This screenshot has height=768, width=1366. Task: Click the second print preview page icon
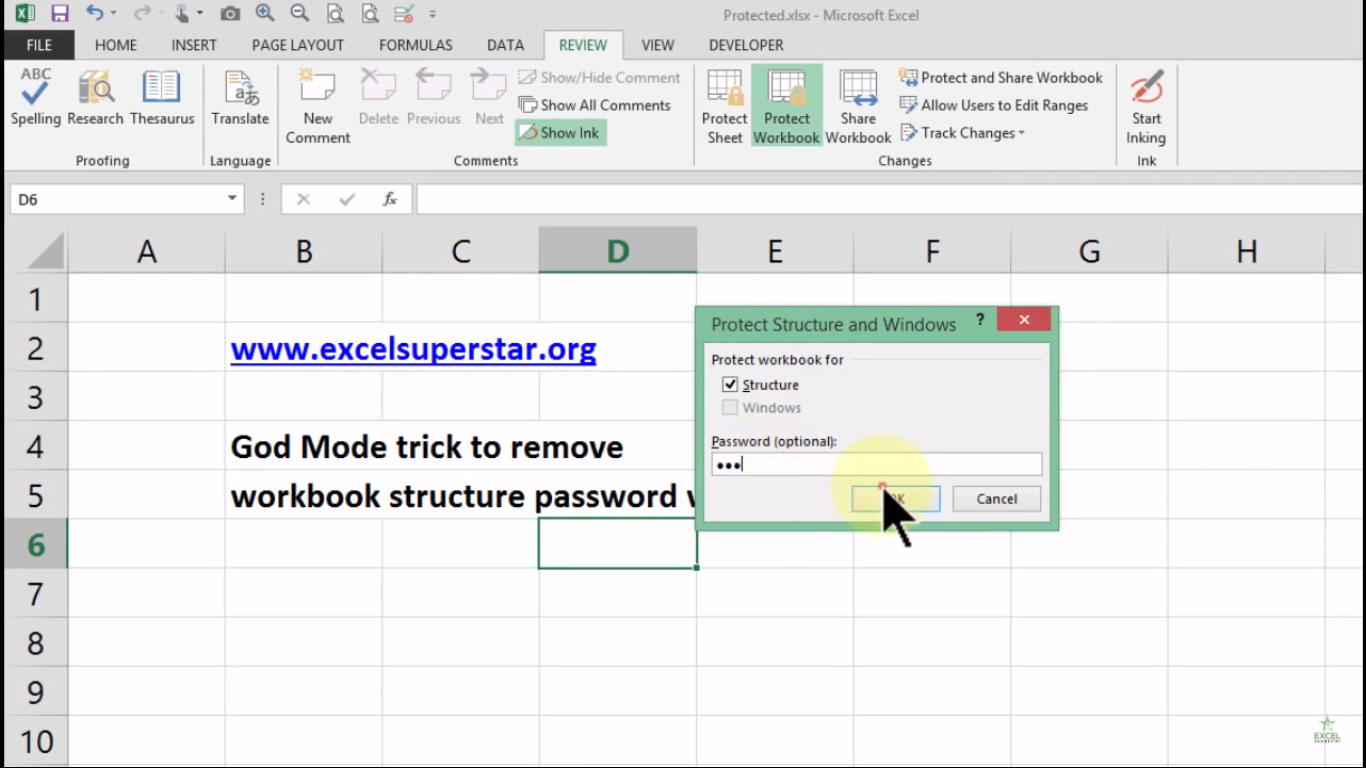tap(370, 14)
